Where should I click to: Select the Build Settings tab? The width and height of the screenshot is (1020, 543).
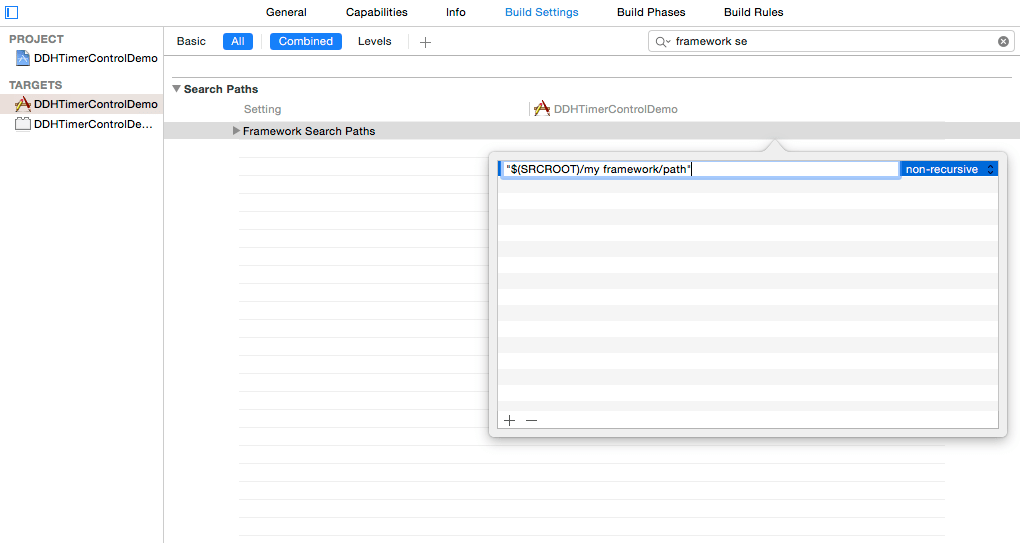tap(542, 12)
